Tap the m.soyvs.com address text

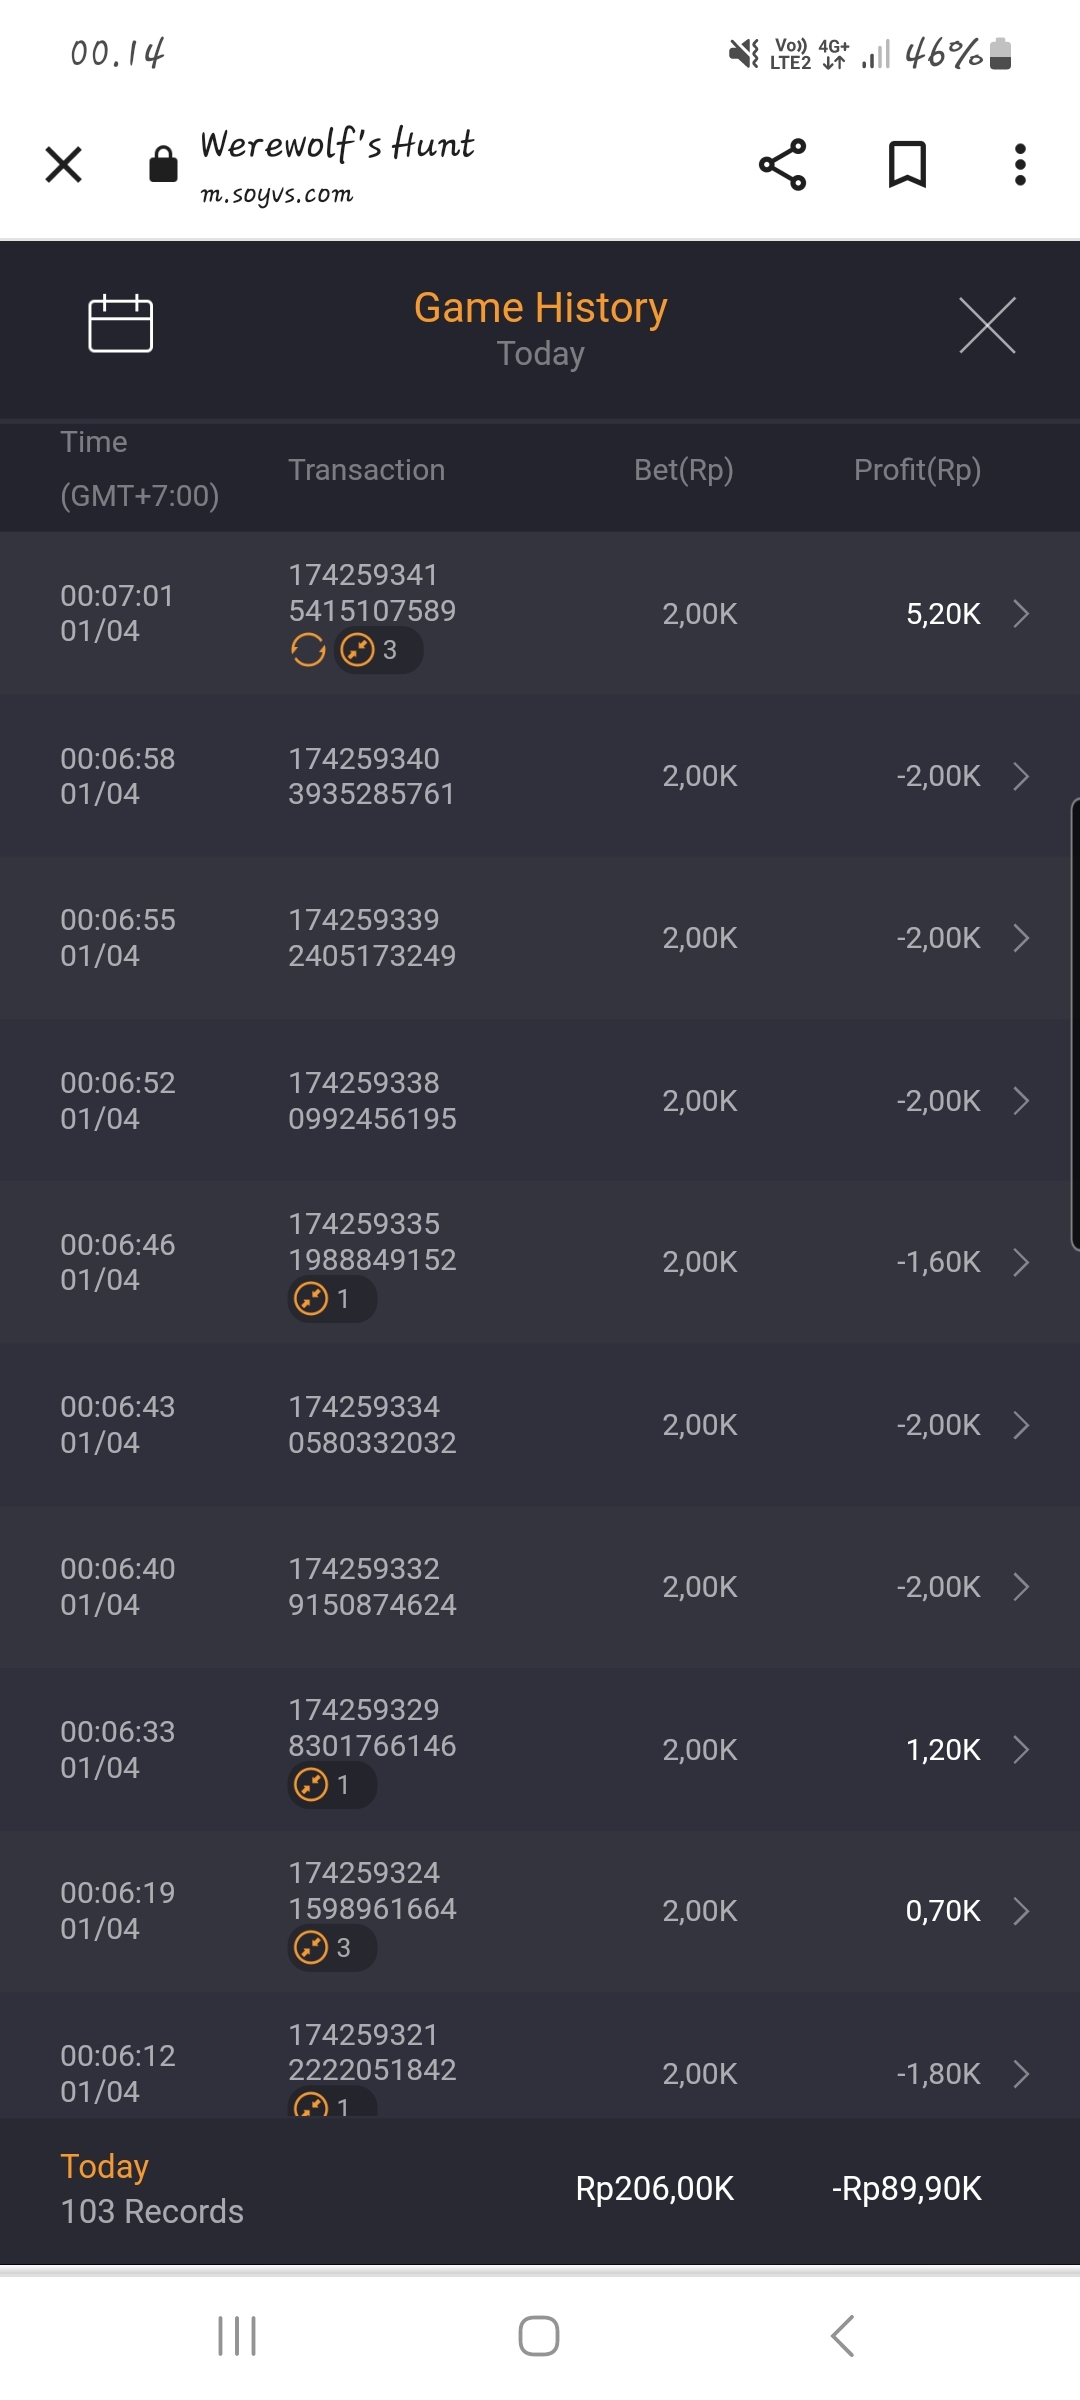point(277,194)
